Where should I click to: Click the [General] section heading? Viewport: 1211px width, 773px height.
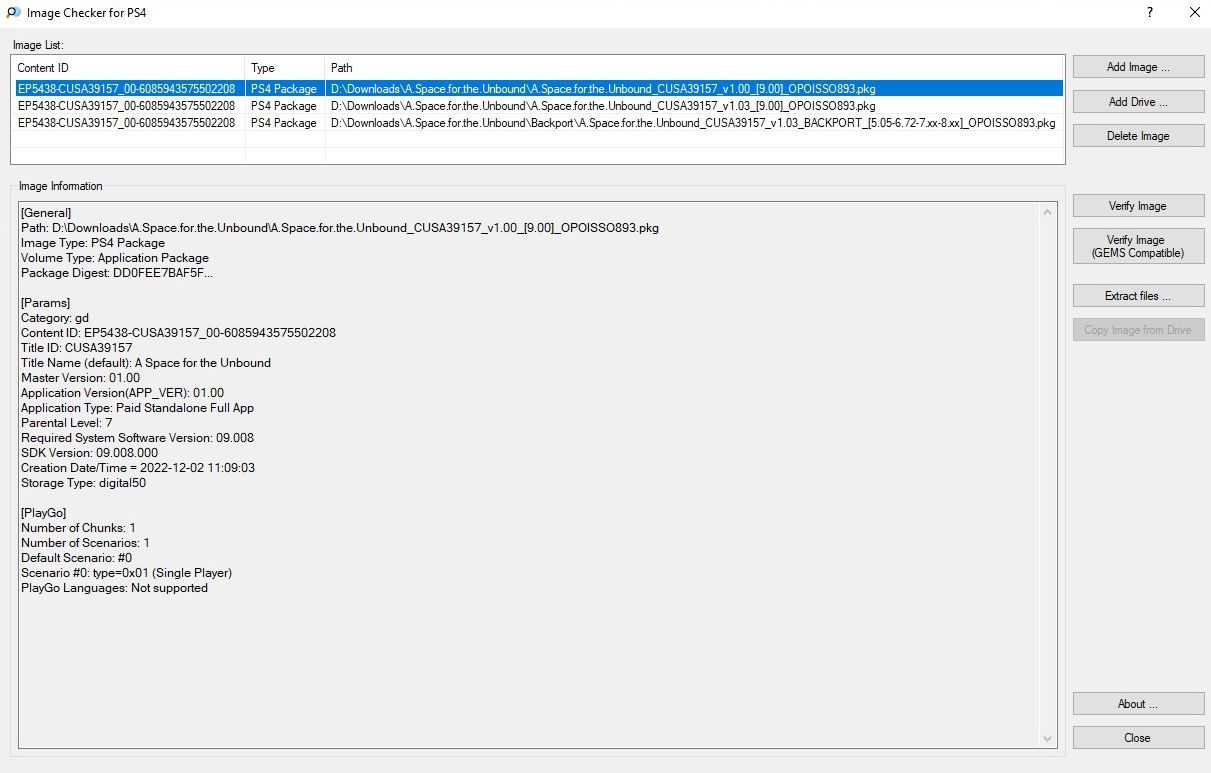coord(46,213)
